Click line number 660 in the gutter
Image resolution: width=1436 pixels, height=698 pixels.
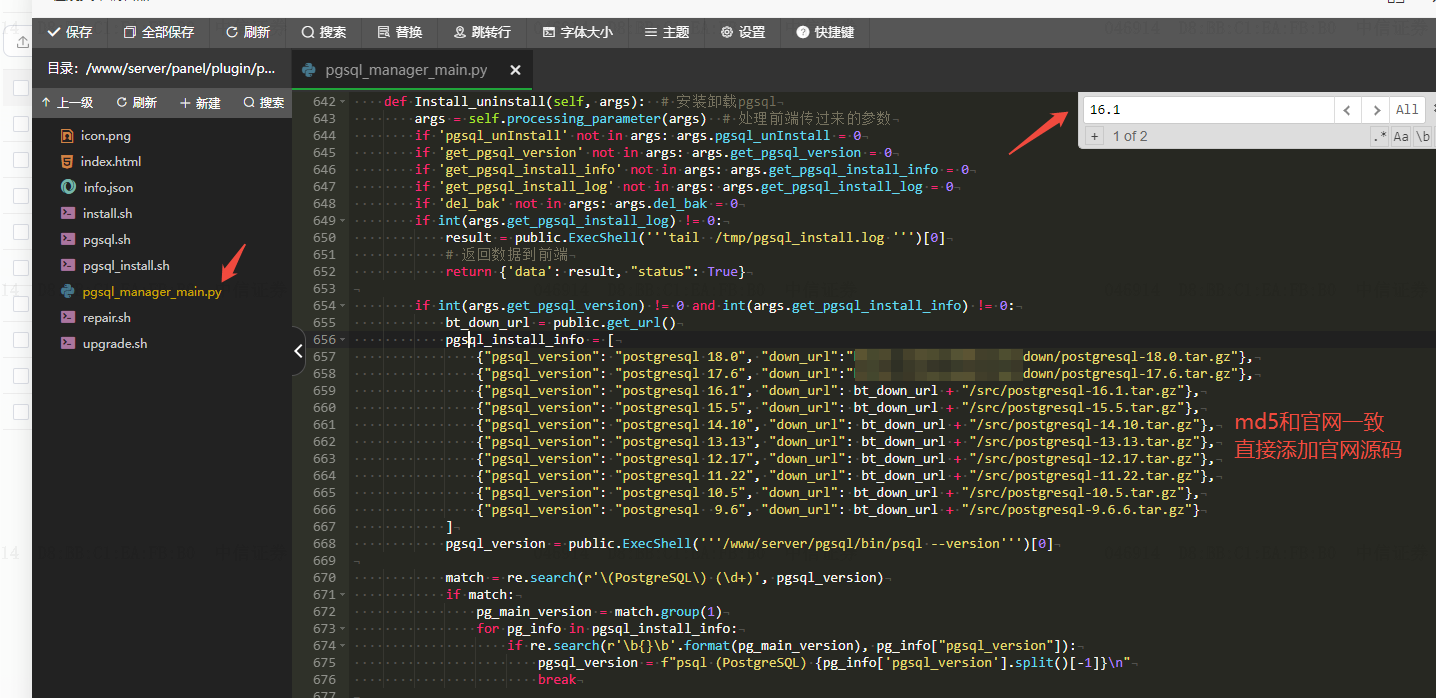point(324,408)
